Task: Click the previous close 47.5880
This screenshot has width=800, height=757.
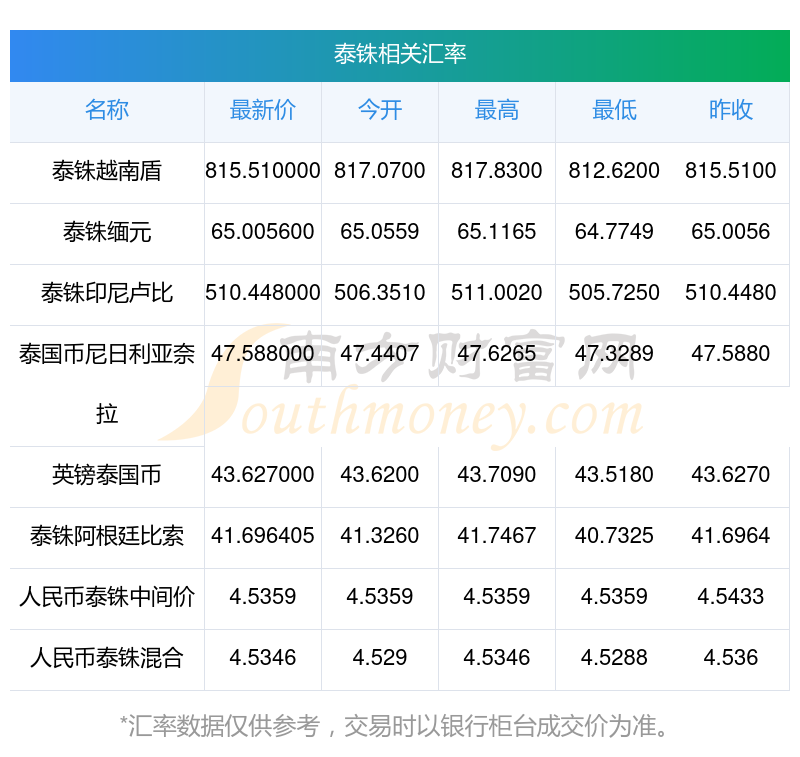Action: point(731,354)
